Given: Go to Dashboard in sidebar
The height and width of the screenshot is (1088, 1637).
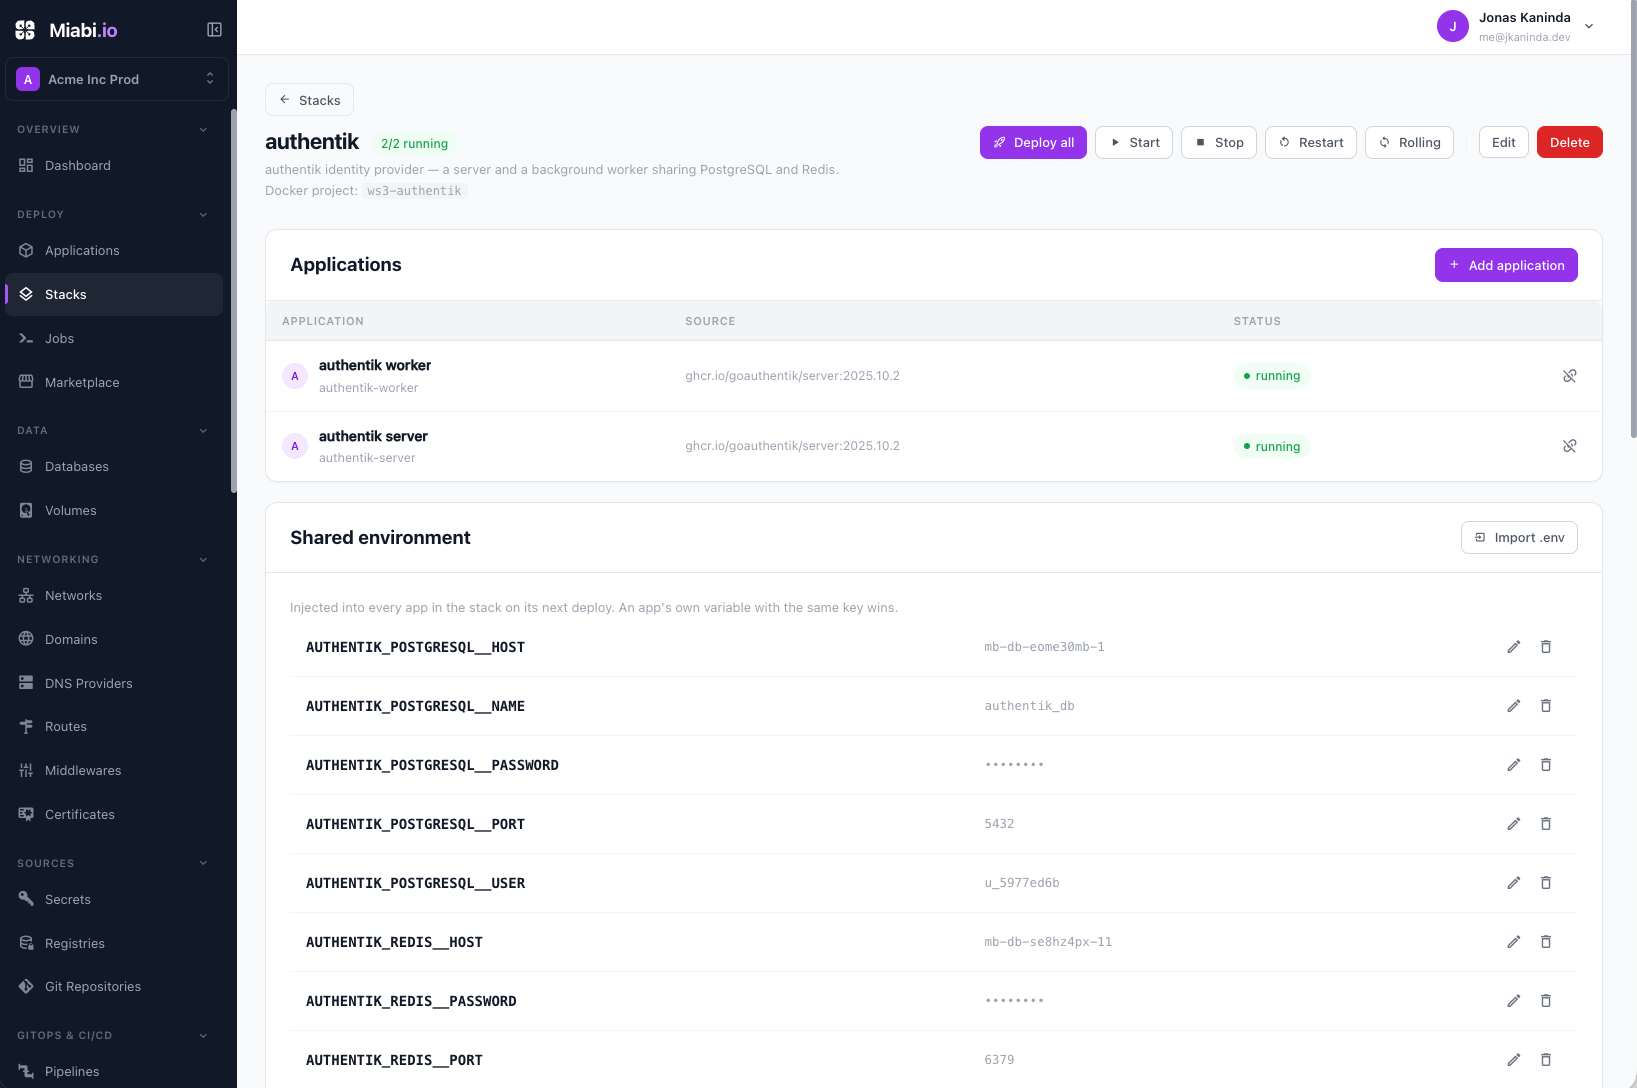Looking at the screenshot, I should tap(114, 166).
